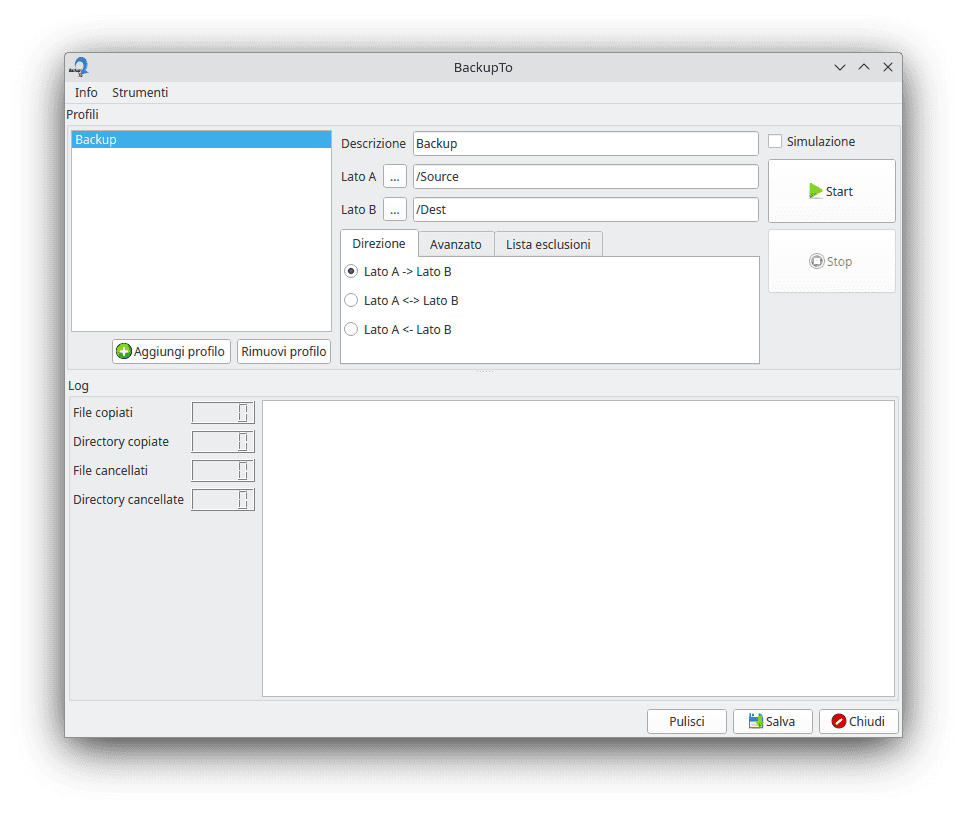This screenshot has width=967, height=814.
Task: Click the Lato A path field
Action: tap(585, 176)
